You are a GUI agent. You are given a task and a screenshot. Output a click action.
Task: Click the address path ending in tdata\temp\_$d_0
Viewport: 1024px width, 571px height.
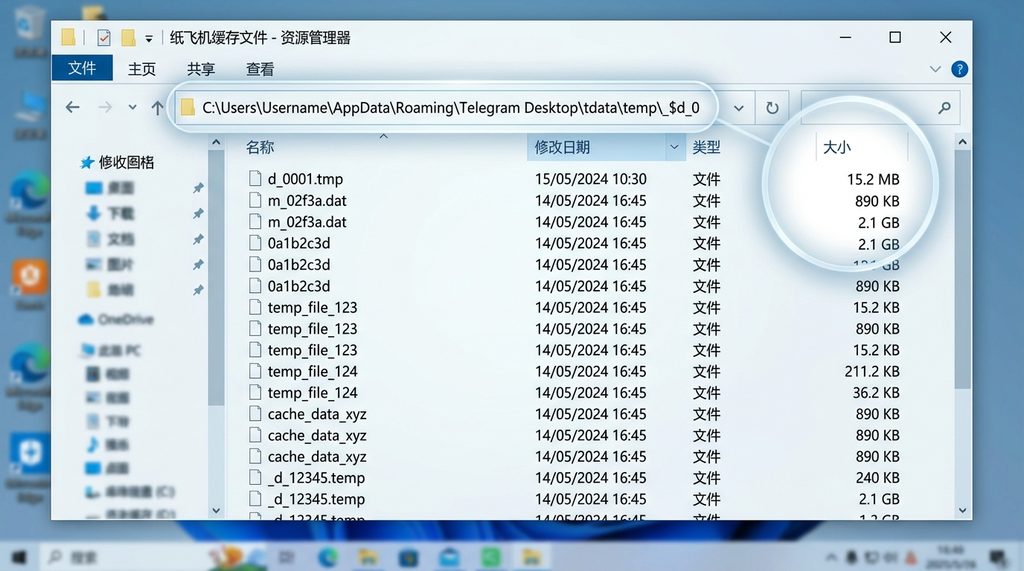click(x=451, y=108)
